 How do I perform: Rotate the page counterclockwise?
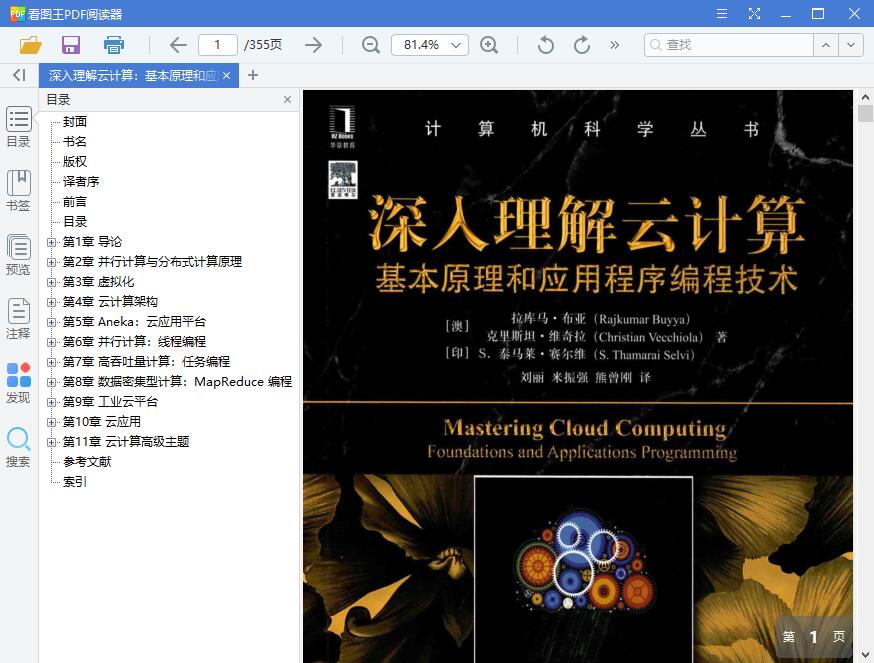tap(546, 45)
